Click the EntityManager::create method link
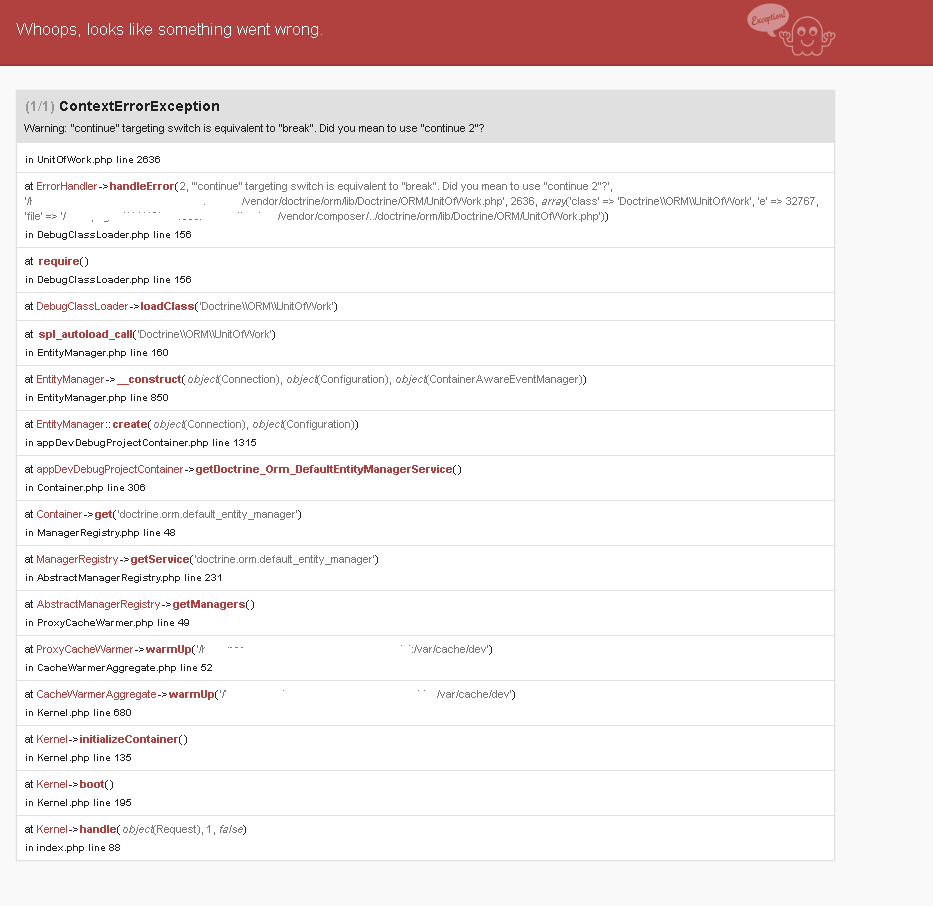This screenshot has height=906, width=933. [x=130, y=423]
